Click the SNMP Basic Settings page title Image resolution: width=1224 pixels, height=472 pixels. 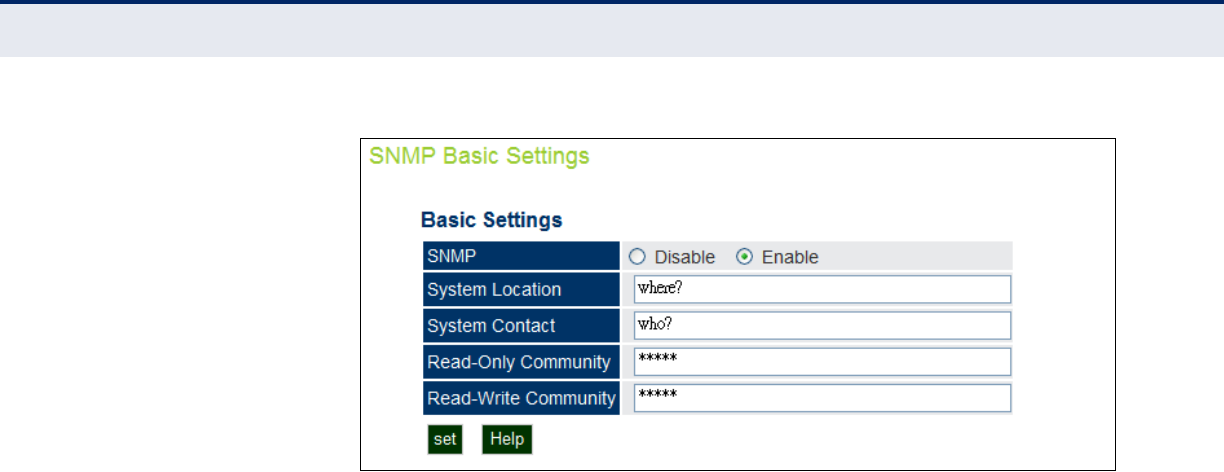pyautogui.click(x=480, y=156)
